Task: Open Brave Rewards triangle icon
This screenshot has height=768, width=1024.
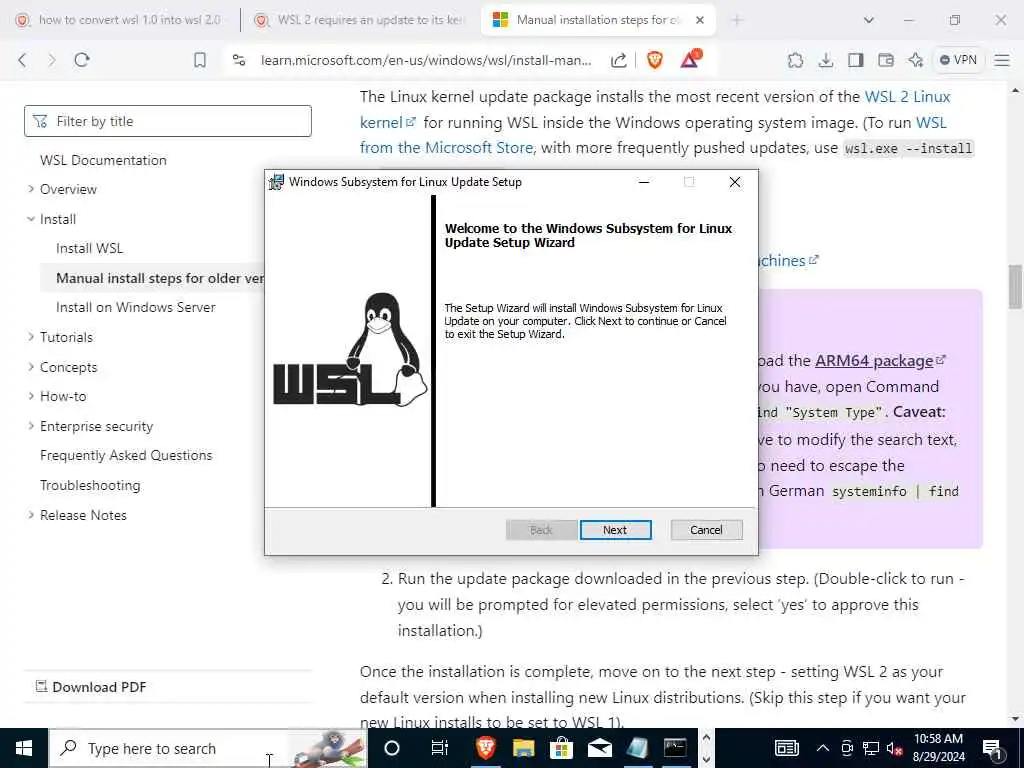Action: (690, 59)
